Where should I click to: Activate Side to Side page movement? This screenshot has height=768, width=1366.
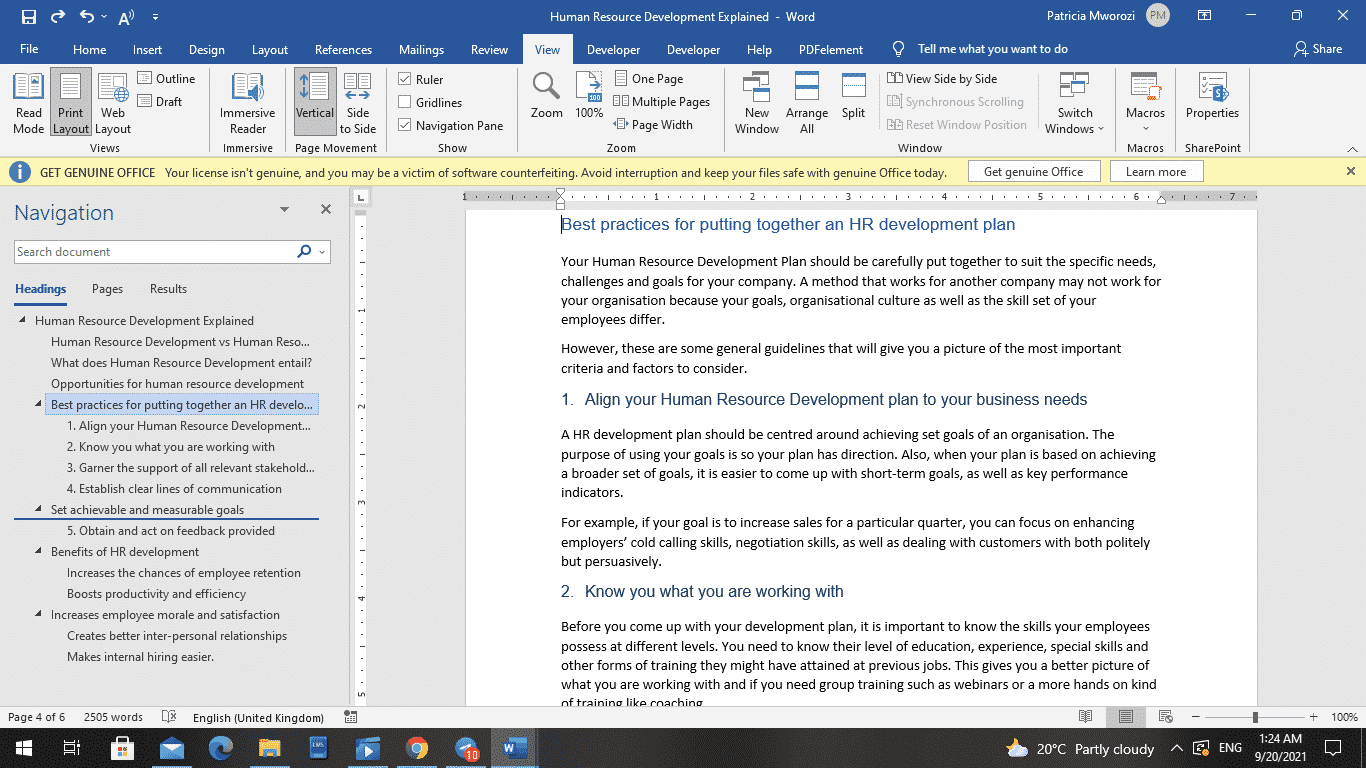tap(357, 101)
